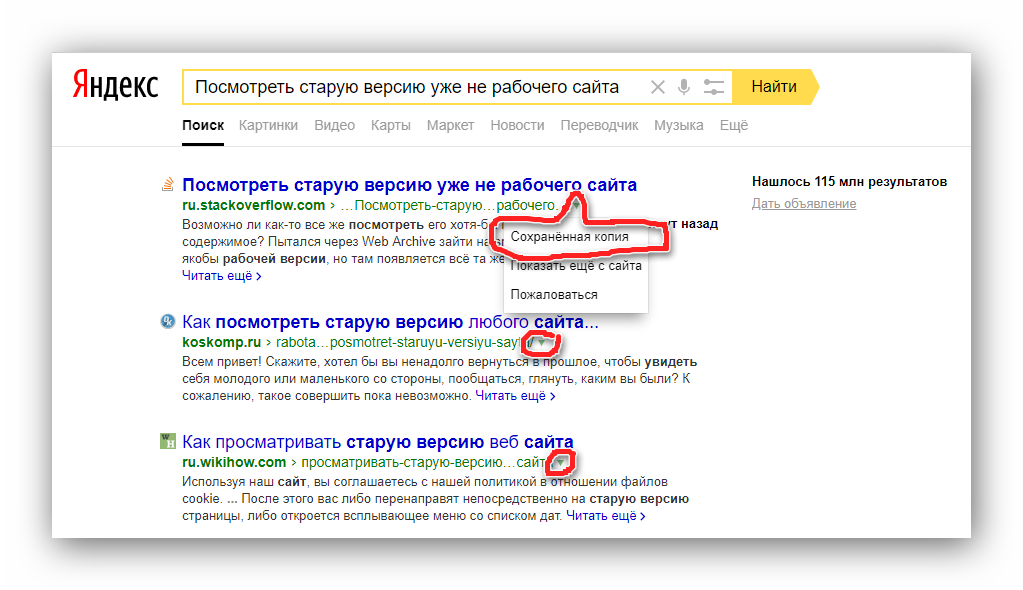Open the koskomp.ru result dropdown arrow
1023x590 pixels.
click(542, 342)
